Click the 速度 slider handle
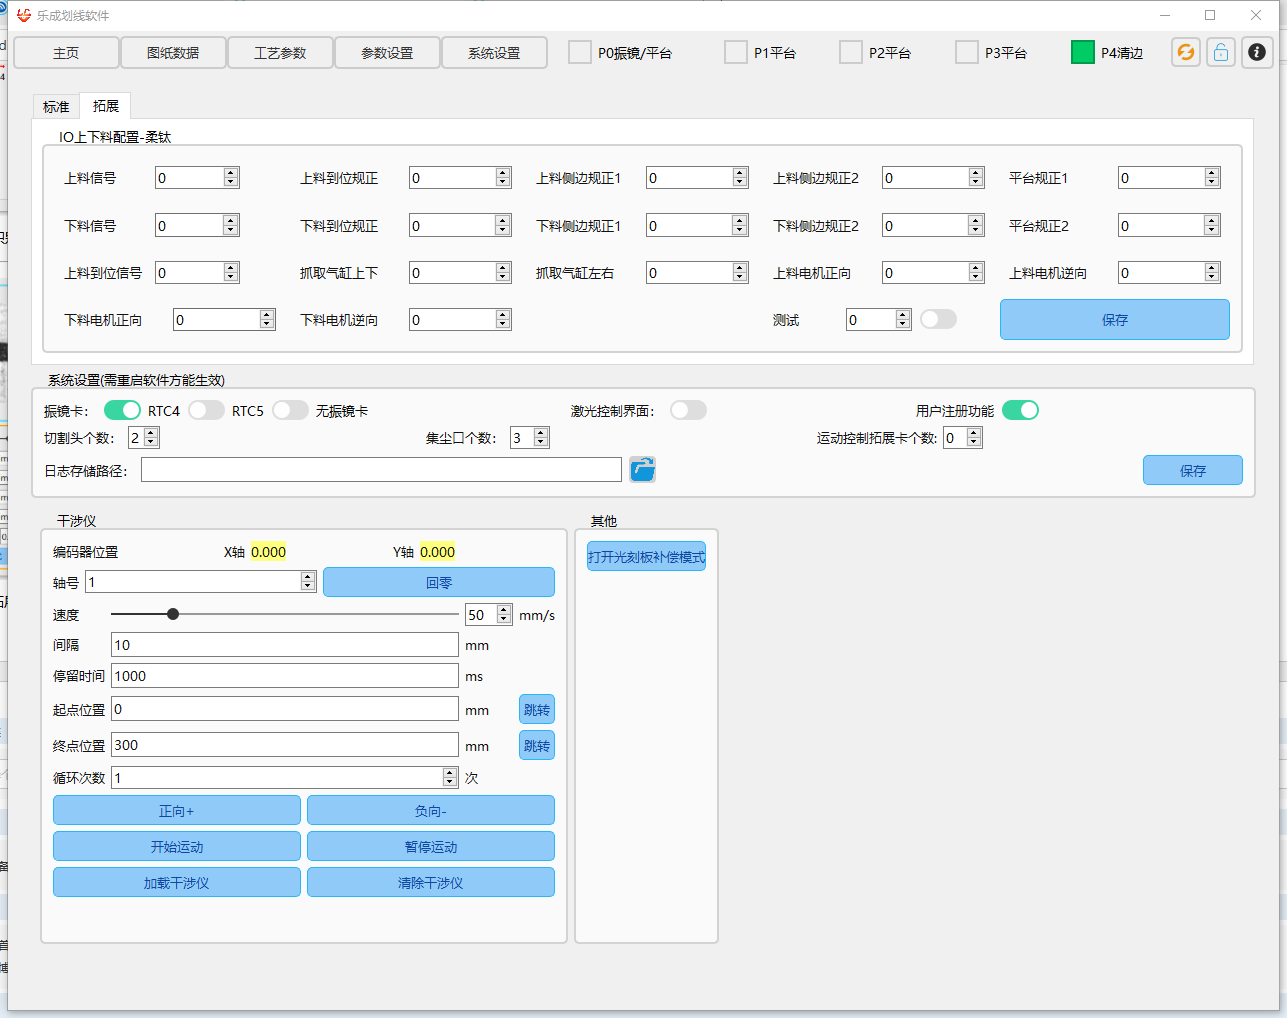This screenshot has height=1018, width=1287. pyautogui.click(x=173, y=614)
